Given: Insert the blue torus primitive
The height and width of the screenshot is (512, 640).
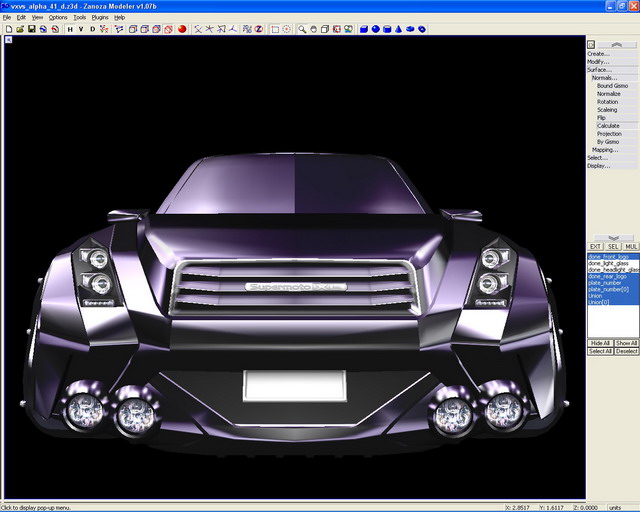Looking at the screenshot, I should click(x=410, y=29).
